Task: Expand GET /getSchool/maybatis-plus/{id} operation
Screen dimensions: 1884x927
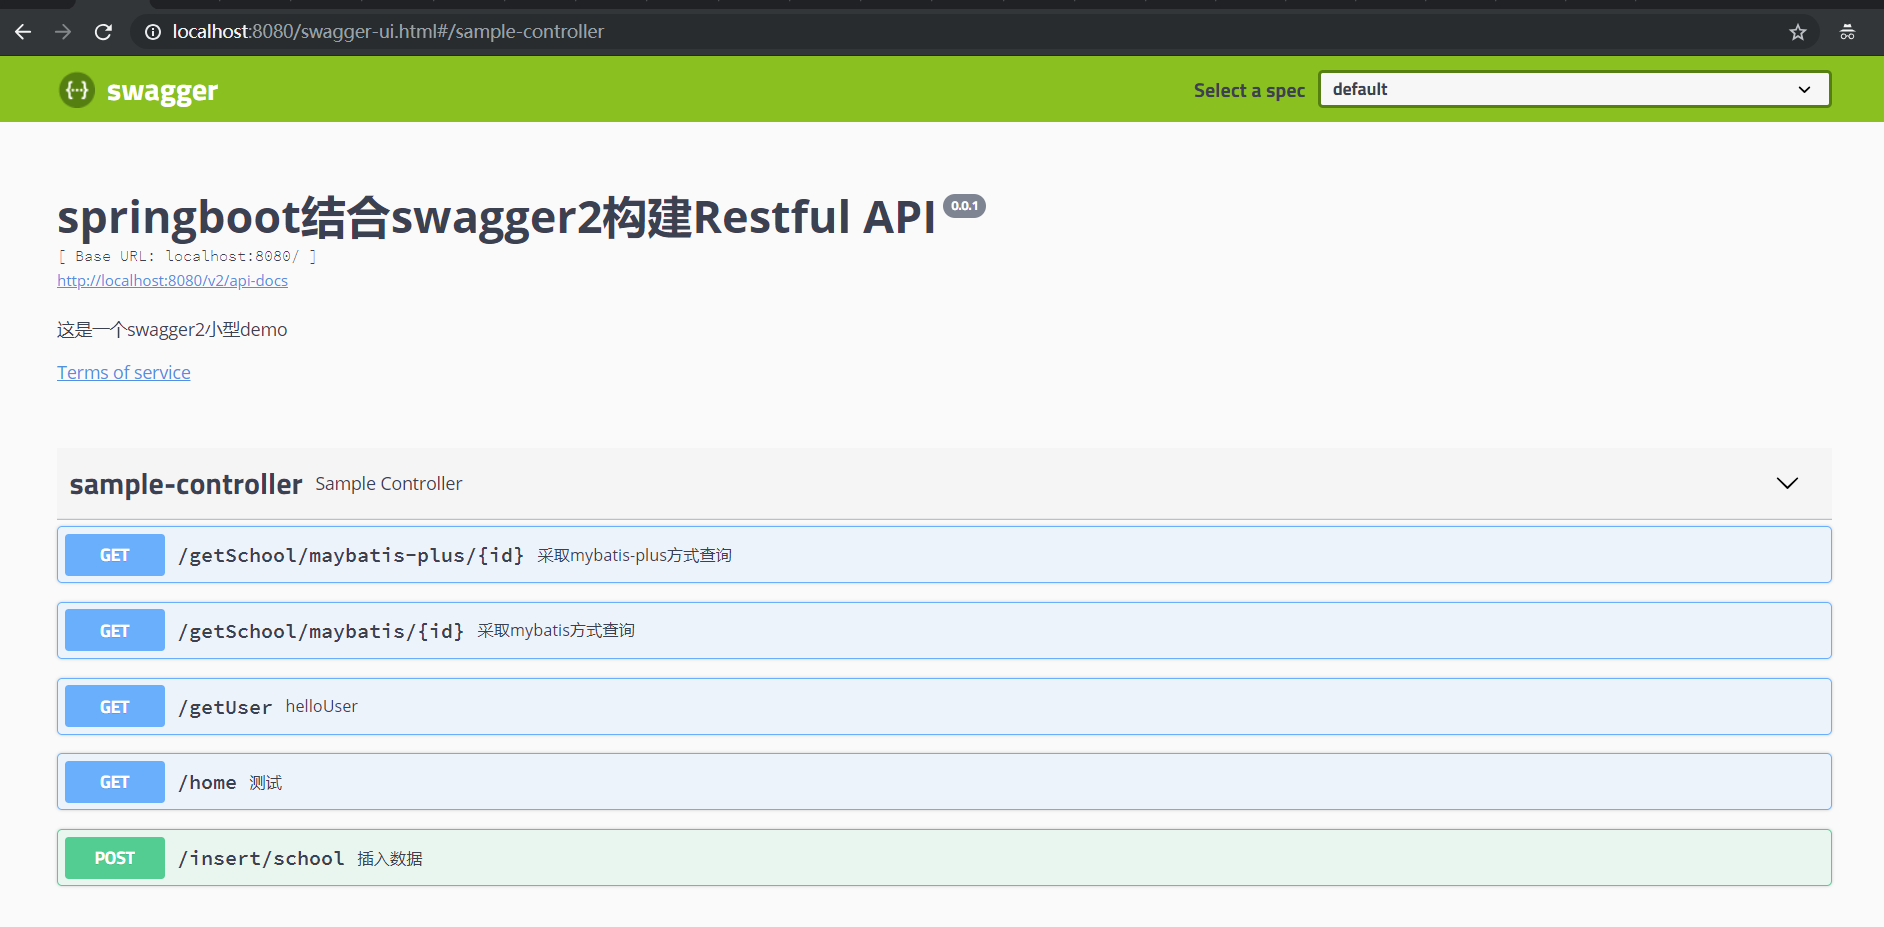Action: (x=944, y=555)
